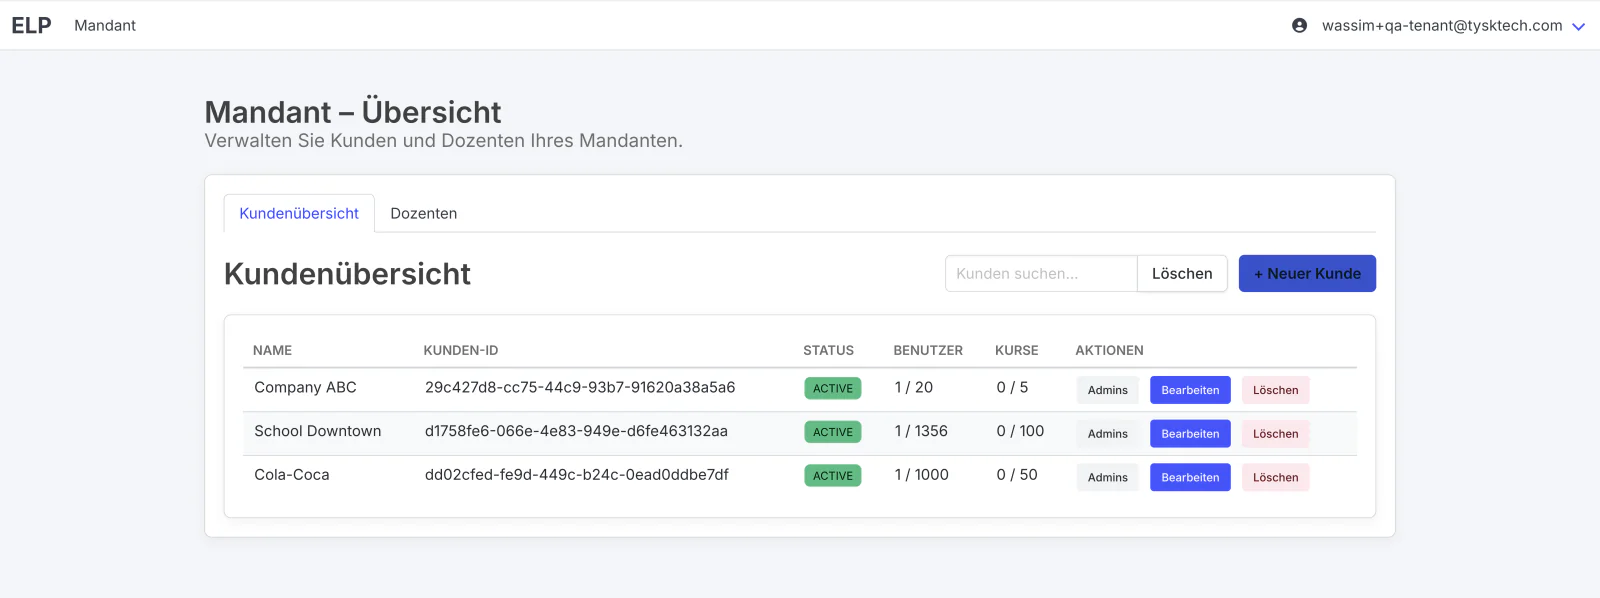This screenshot has width=1600, height=598.
Task: Expand the account dropdown chevron
Action: point(1579,27)
